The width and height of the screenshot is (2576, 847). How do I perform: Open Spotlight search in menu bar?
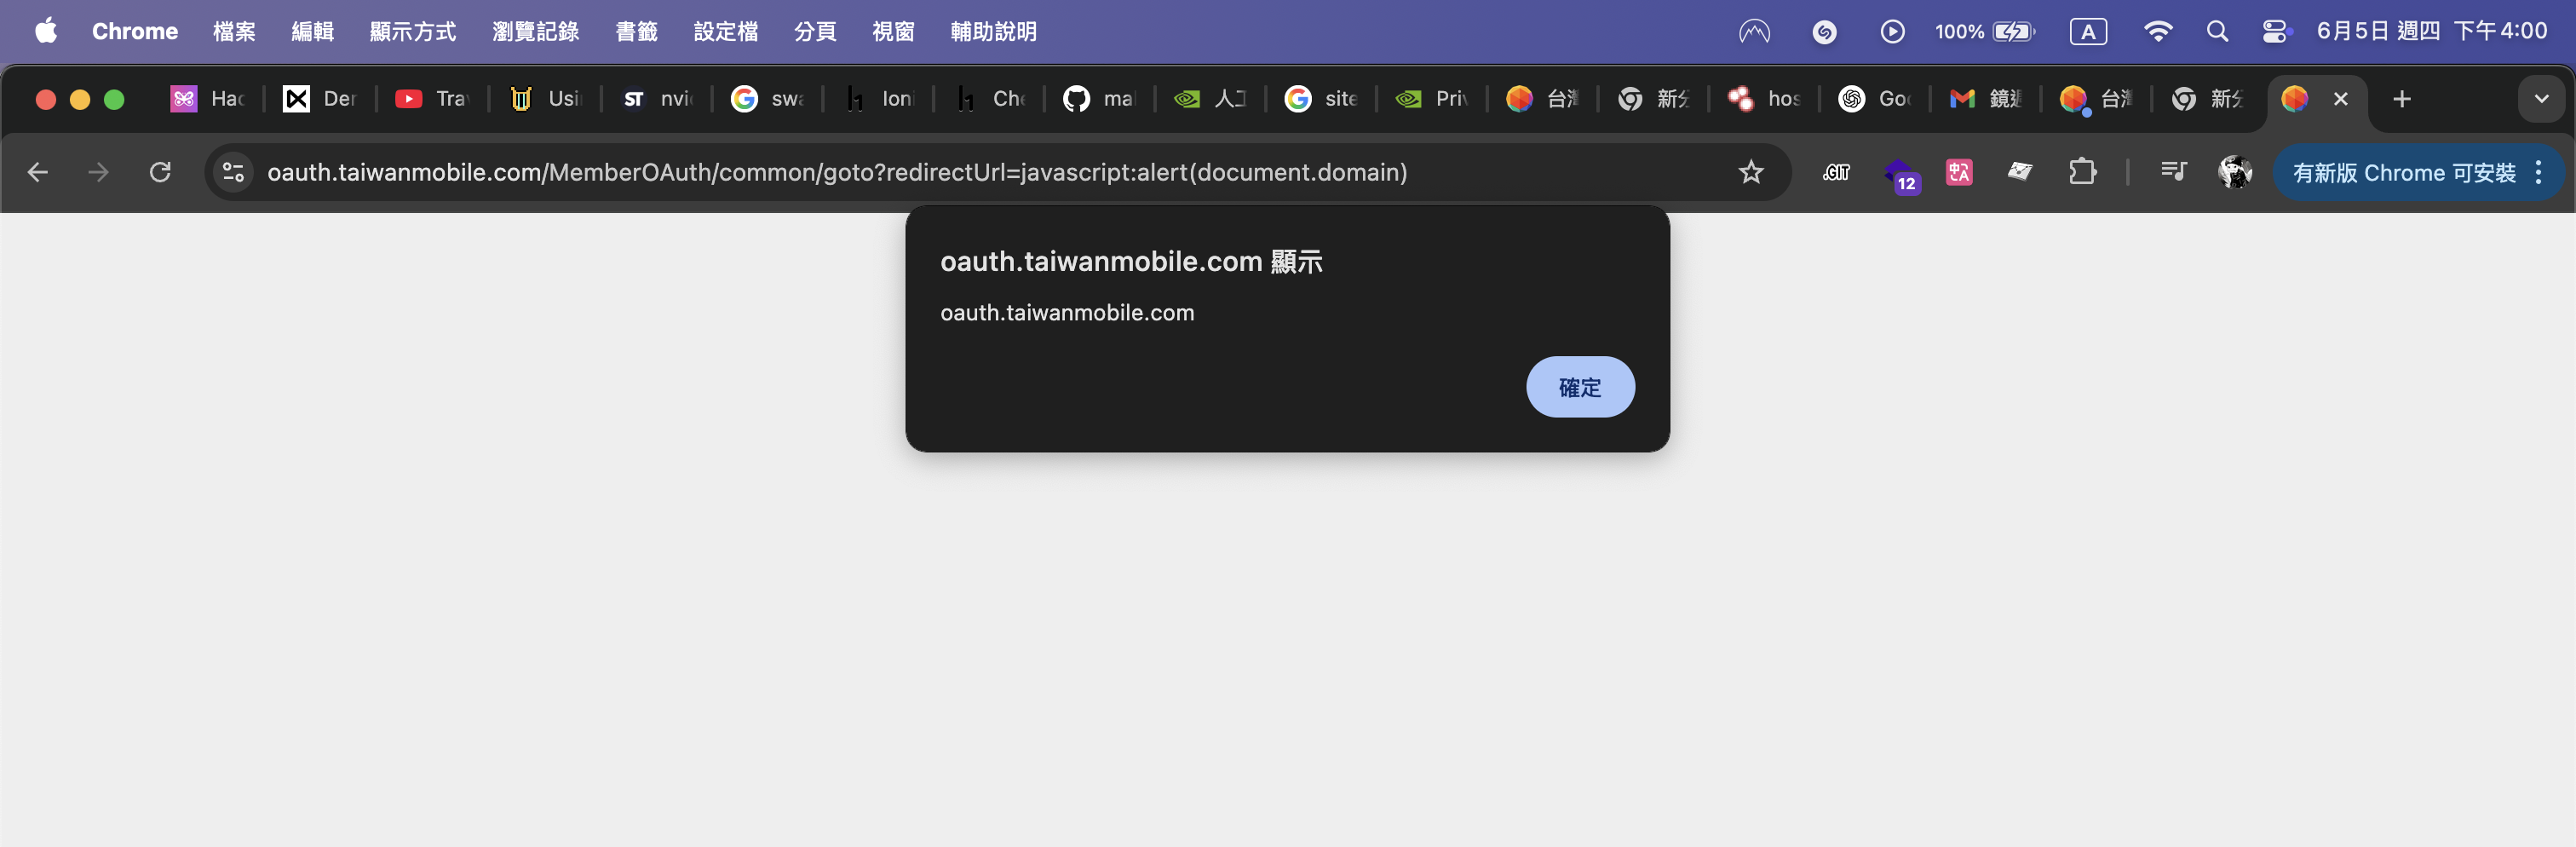tap(2217, 31)
